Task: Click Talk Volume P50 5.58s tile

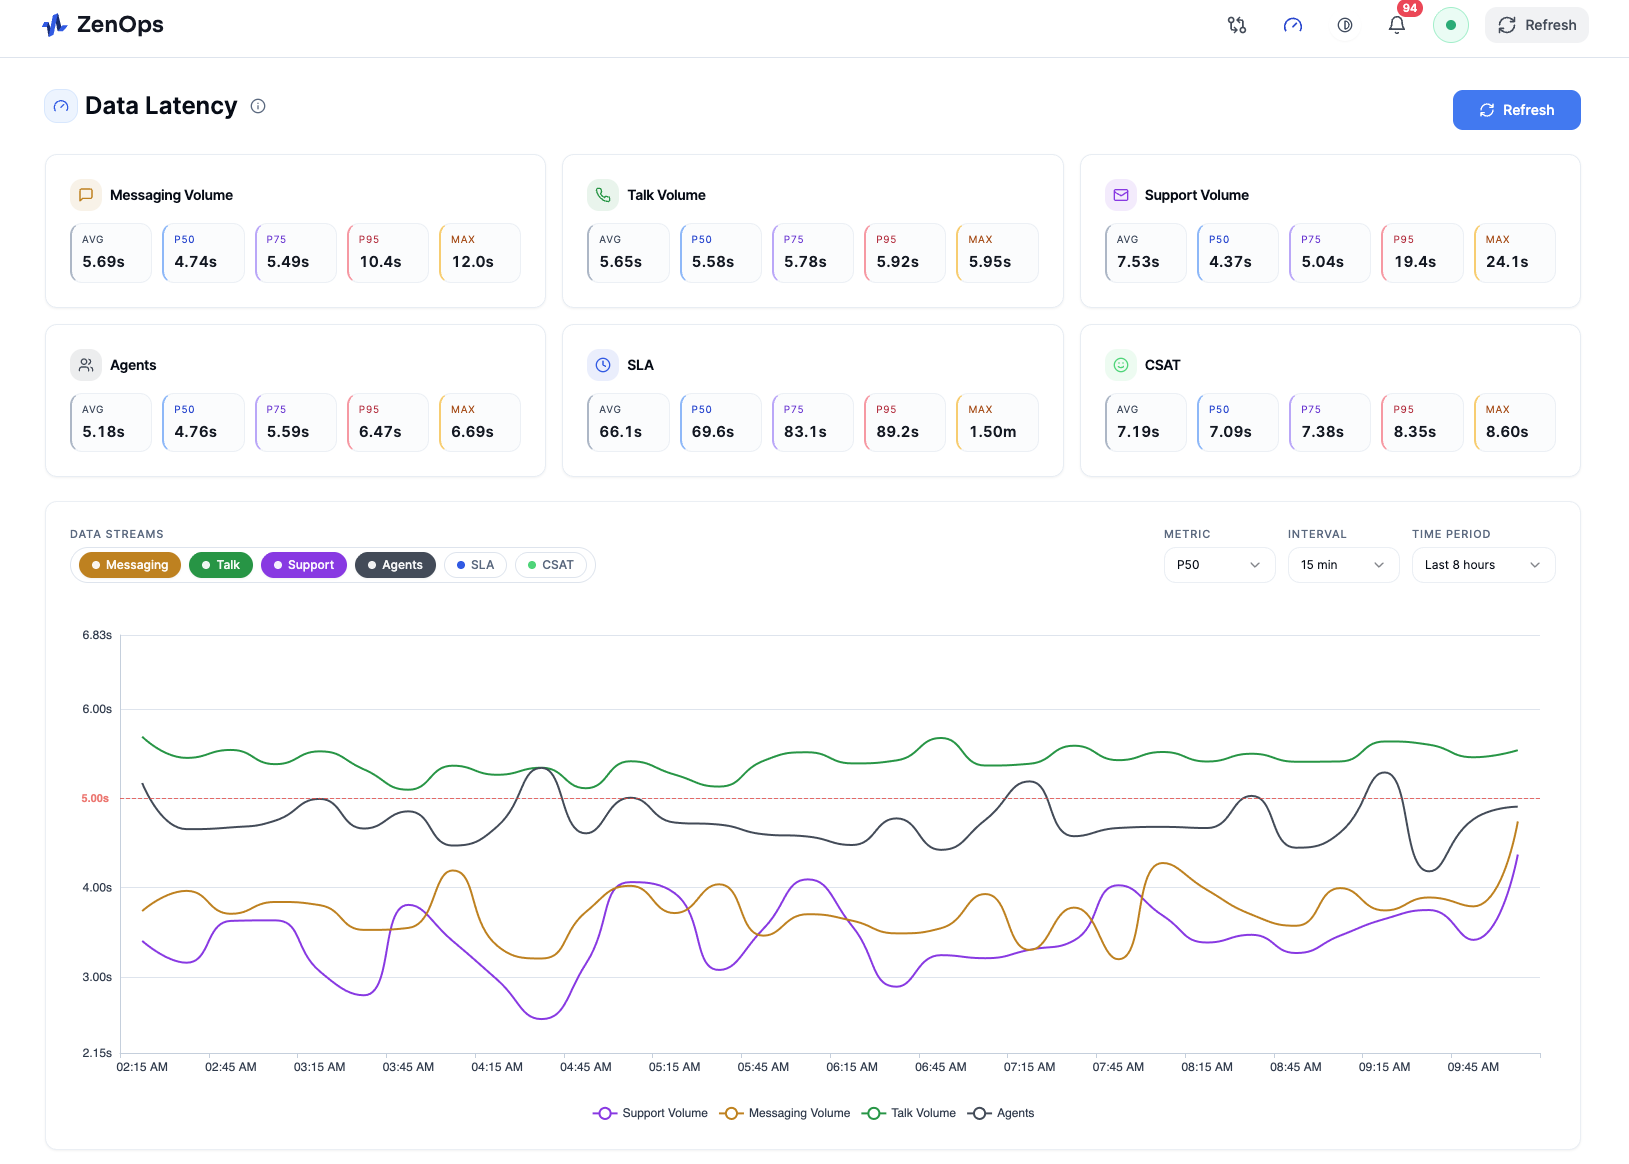Action: pyautogui.click(x=721, y=253)
